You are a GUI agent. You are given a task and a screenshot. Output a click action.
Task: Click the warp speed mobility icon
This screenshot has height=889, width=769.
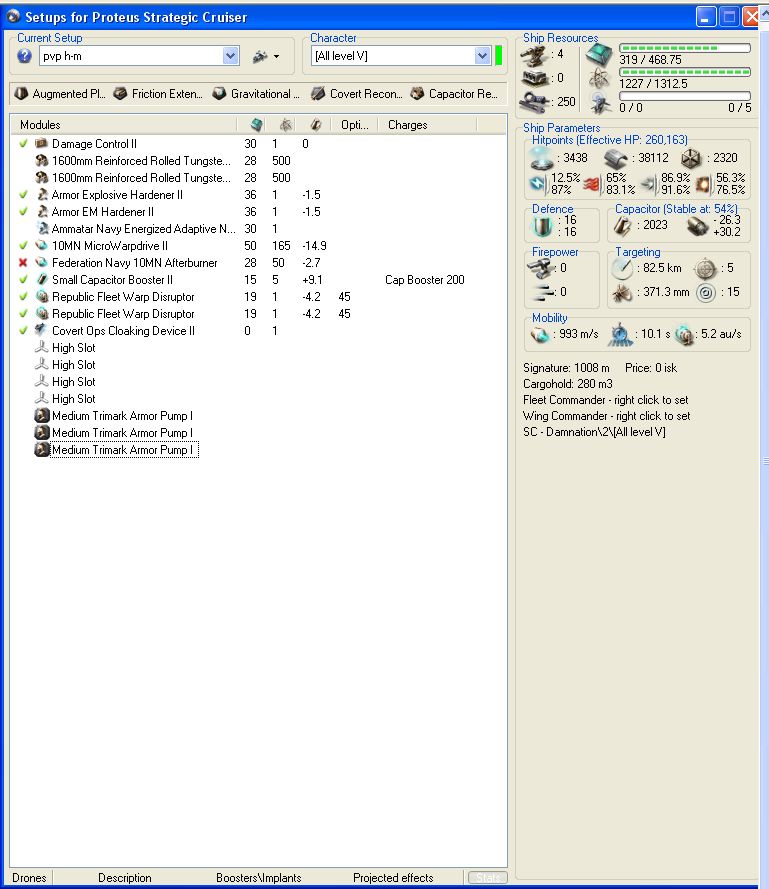click(685, 335)
